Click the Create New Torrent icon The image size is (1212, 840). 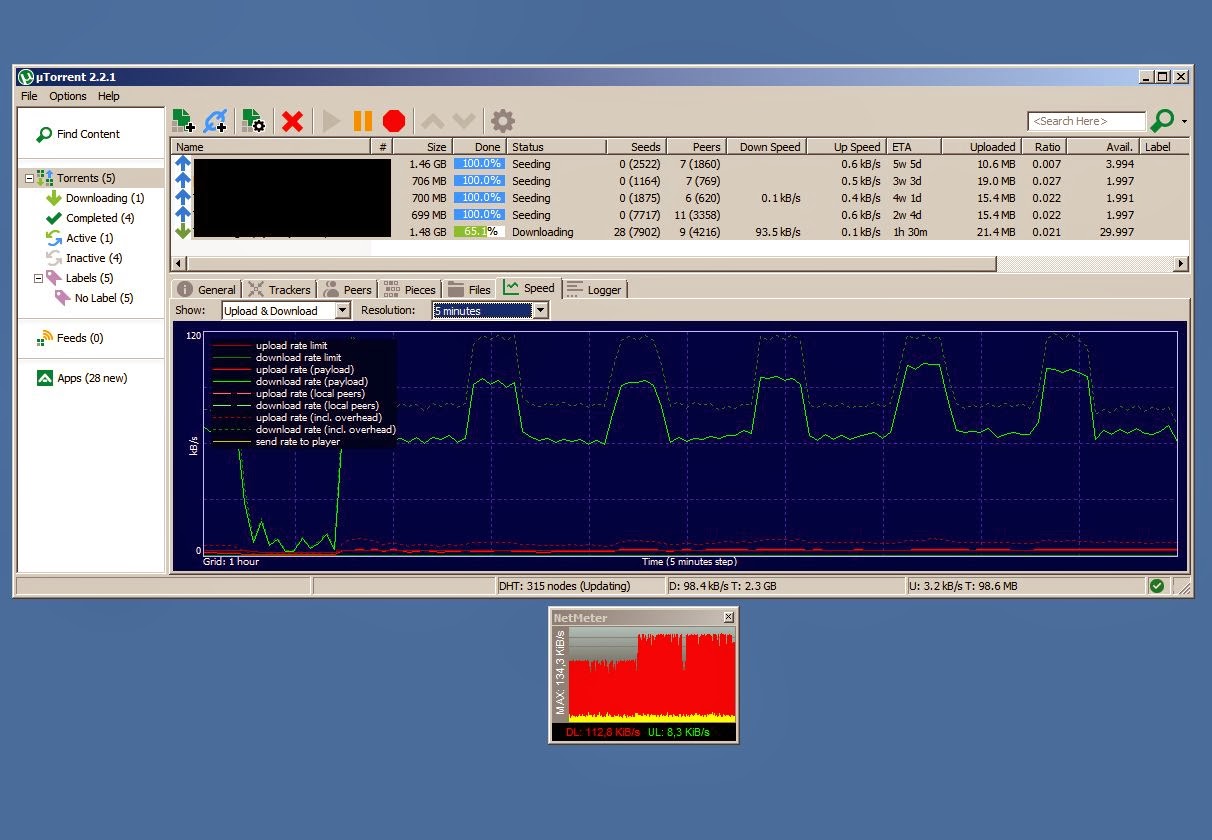pyautogui.click(x=253, y=121)
